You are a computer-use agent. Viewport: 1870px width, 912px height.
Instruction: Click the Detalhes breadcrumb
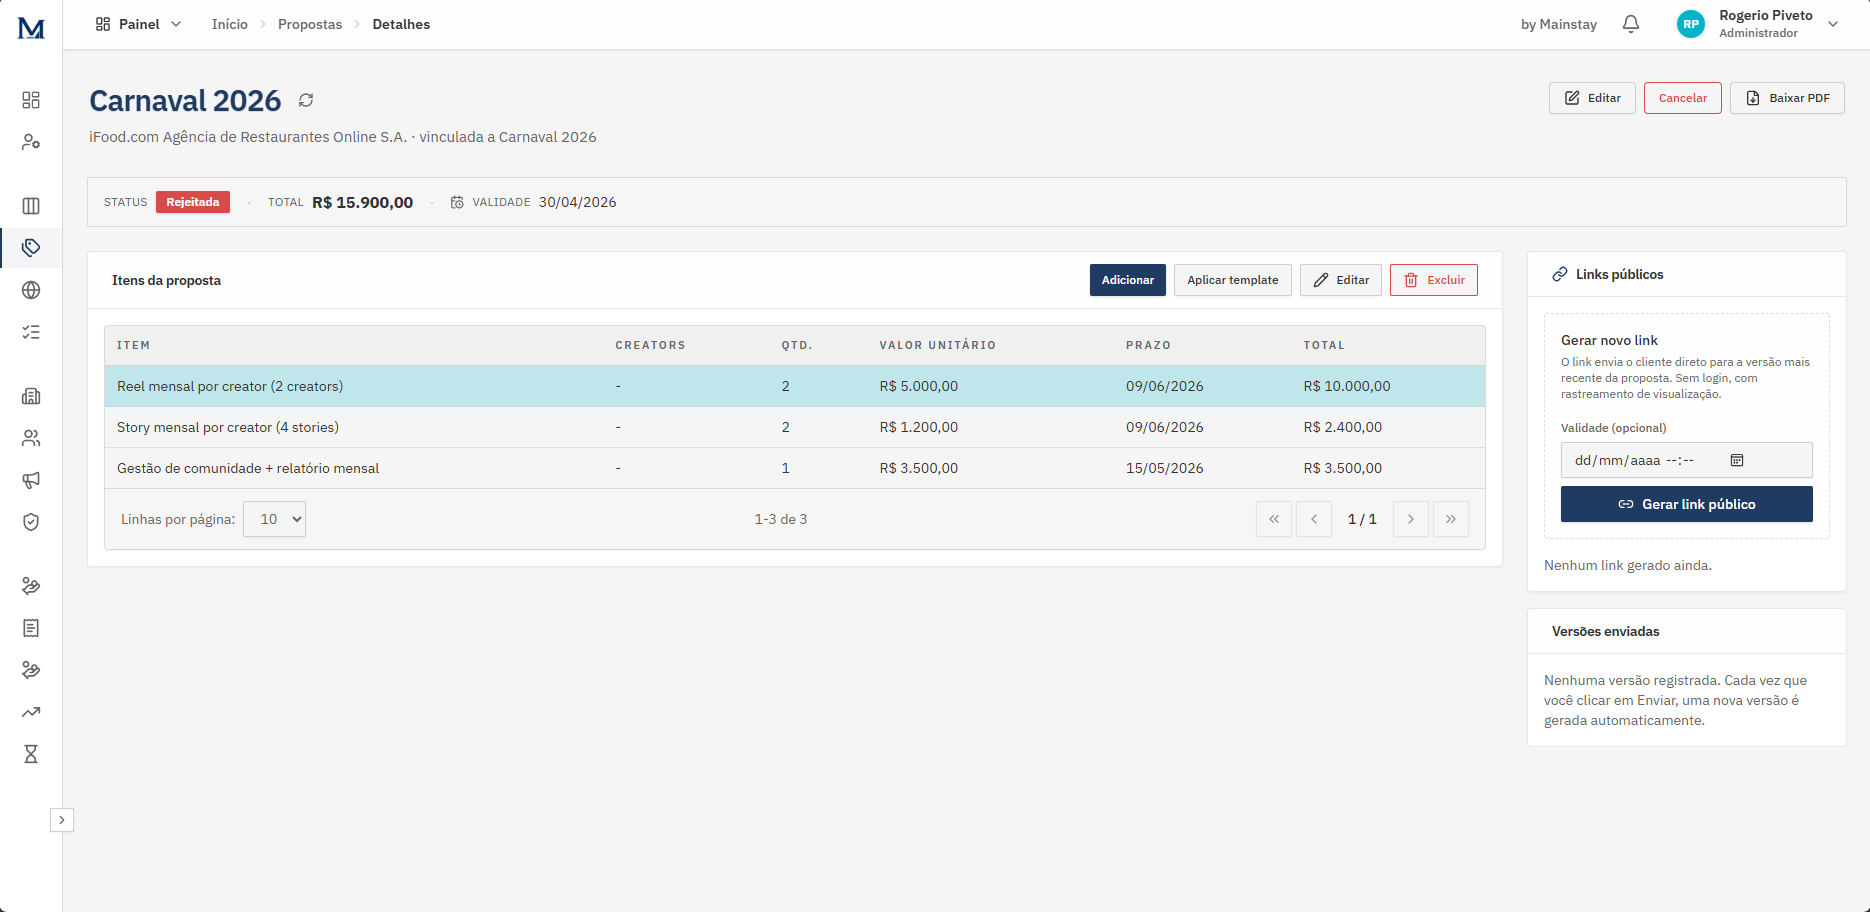401,24
